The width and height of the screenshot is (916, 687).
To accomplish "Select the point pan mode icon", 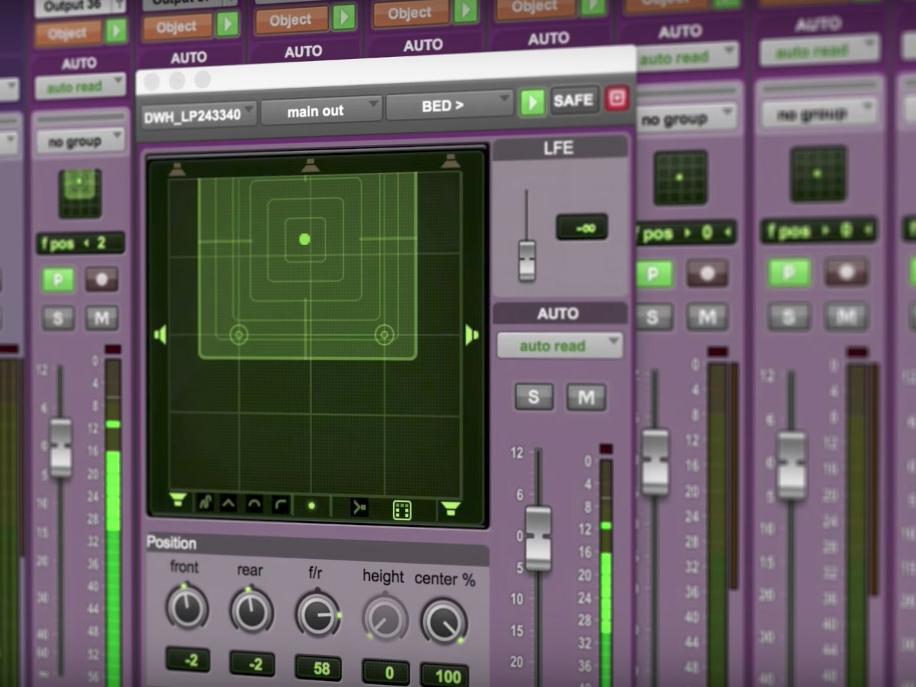I will pos(312,505).
